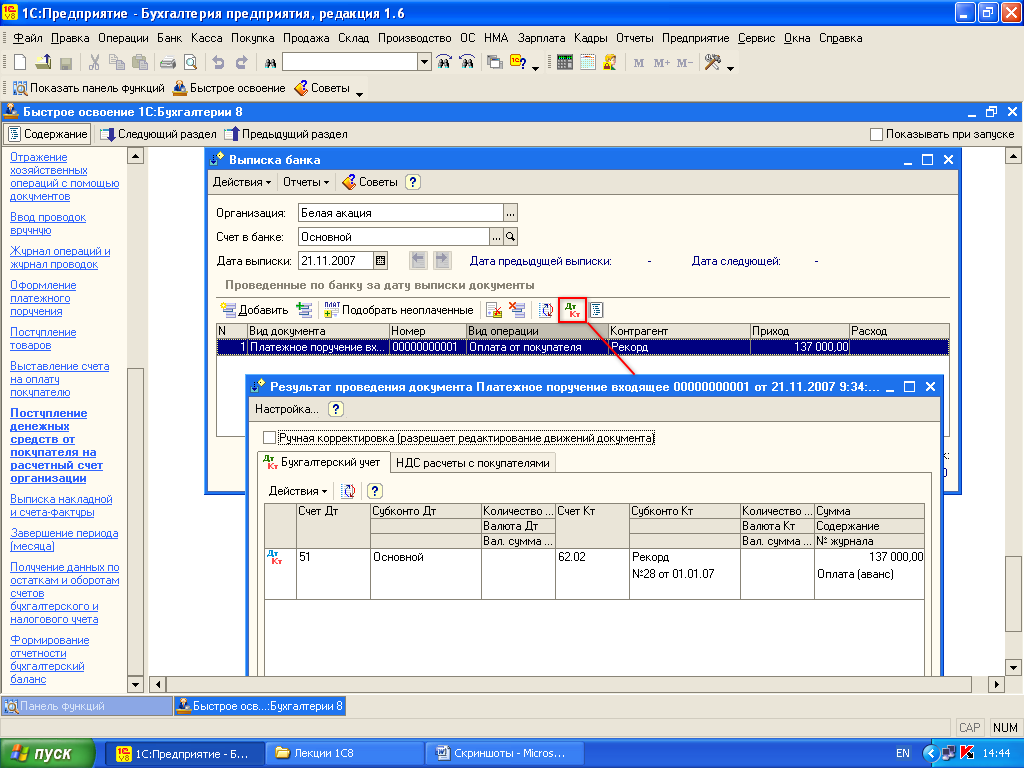
Task: Click the 1C help question icon in toolbar
Action: tap(518, 63)
